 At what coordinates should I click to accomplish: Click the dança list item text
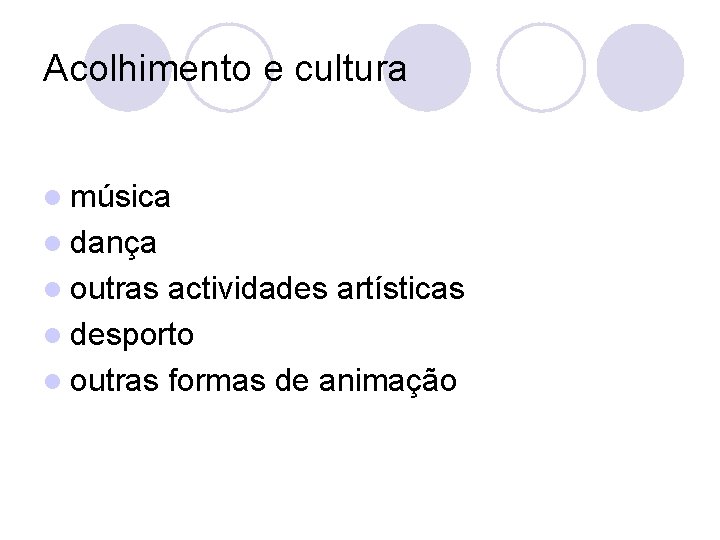click(x=113, y=243)
